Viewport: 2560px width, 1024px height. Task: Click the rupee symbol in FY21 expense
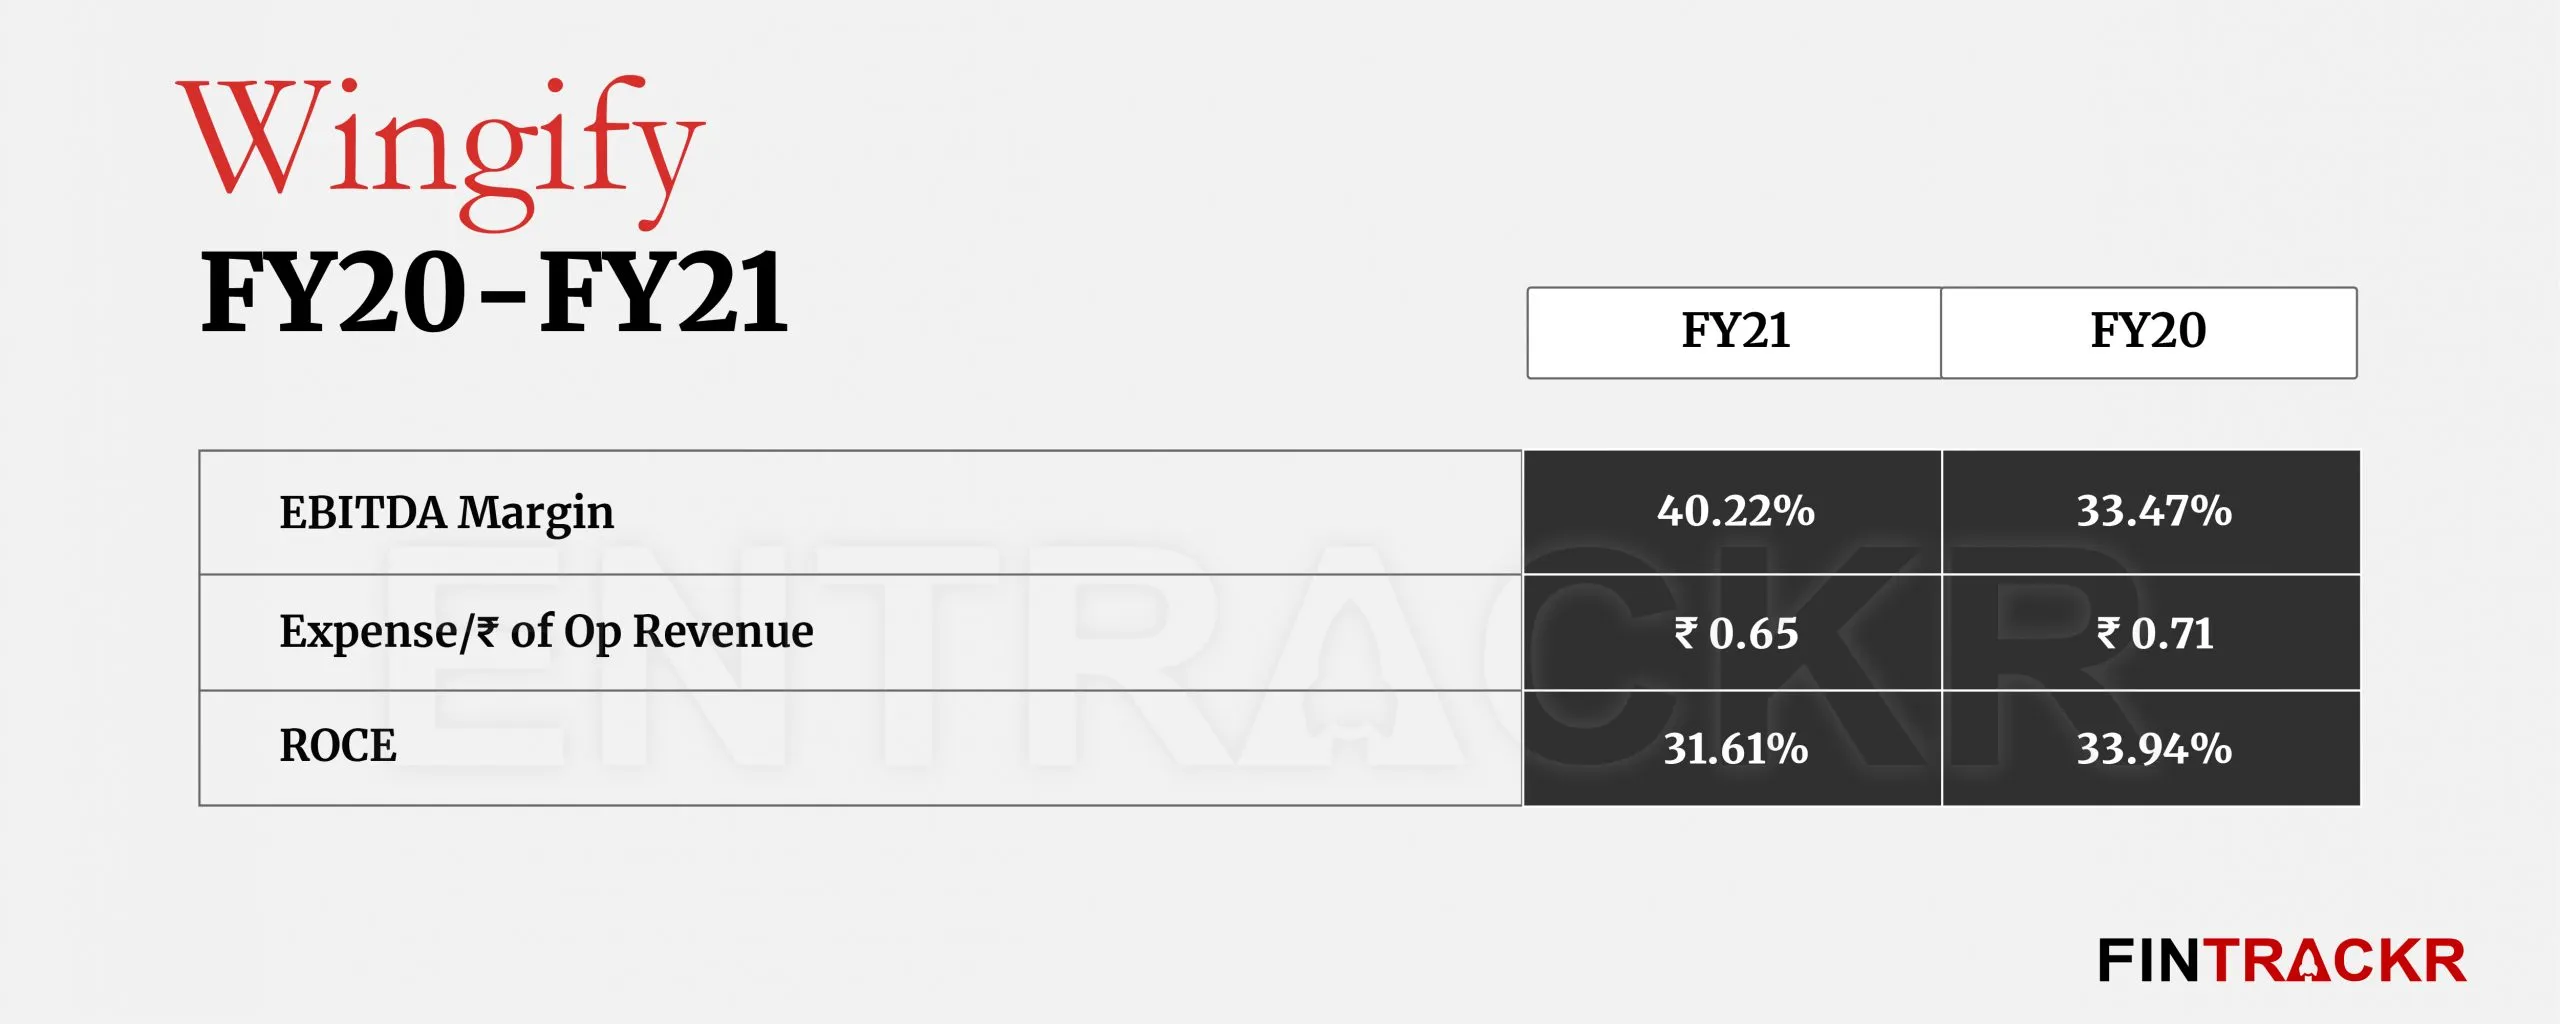(1686, 633)
